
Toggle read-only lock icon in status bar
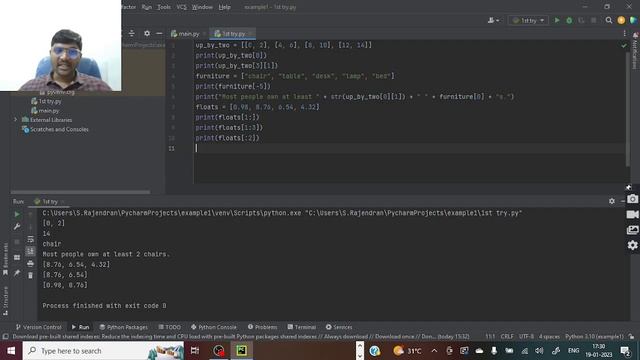[x=631, y=337]
